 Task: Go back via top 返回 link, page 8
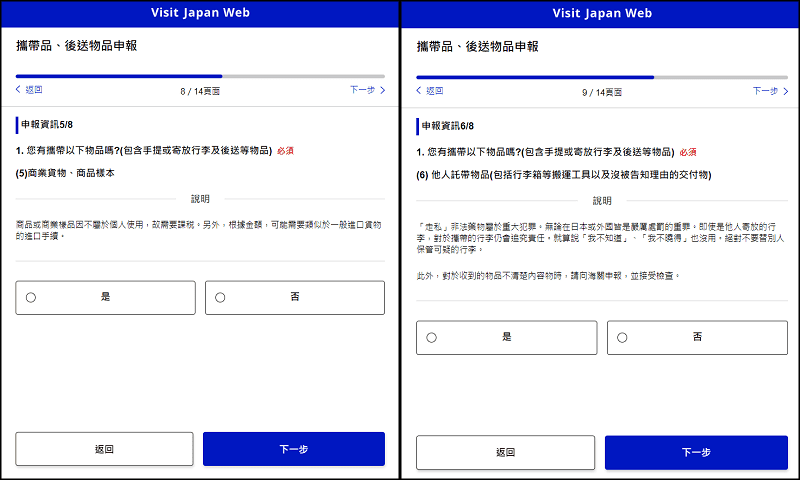[29, 90]
